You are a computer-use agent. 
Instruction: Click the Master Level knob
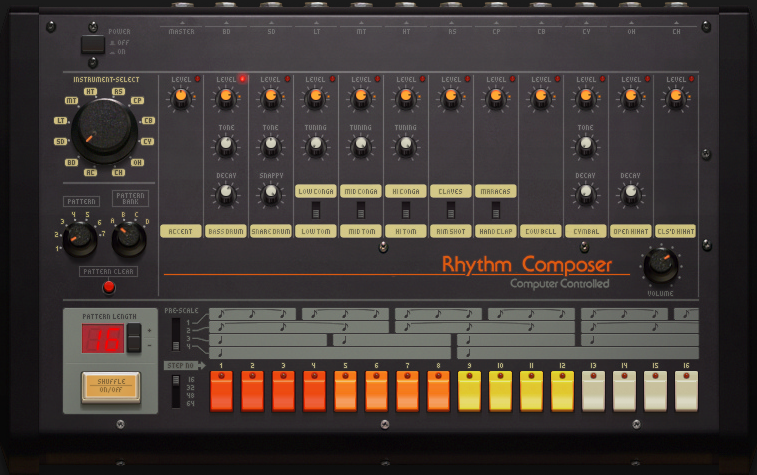181,98
